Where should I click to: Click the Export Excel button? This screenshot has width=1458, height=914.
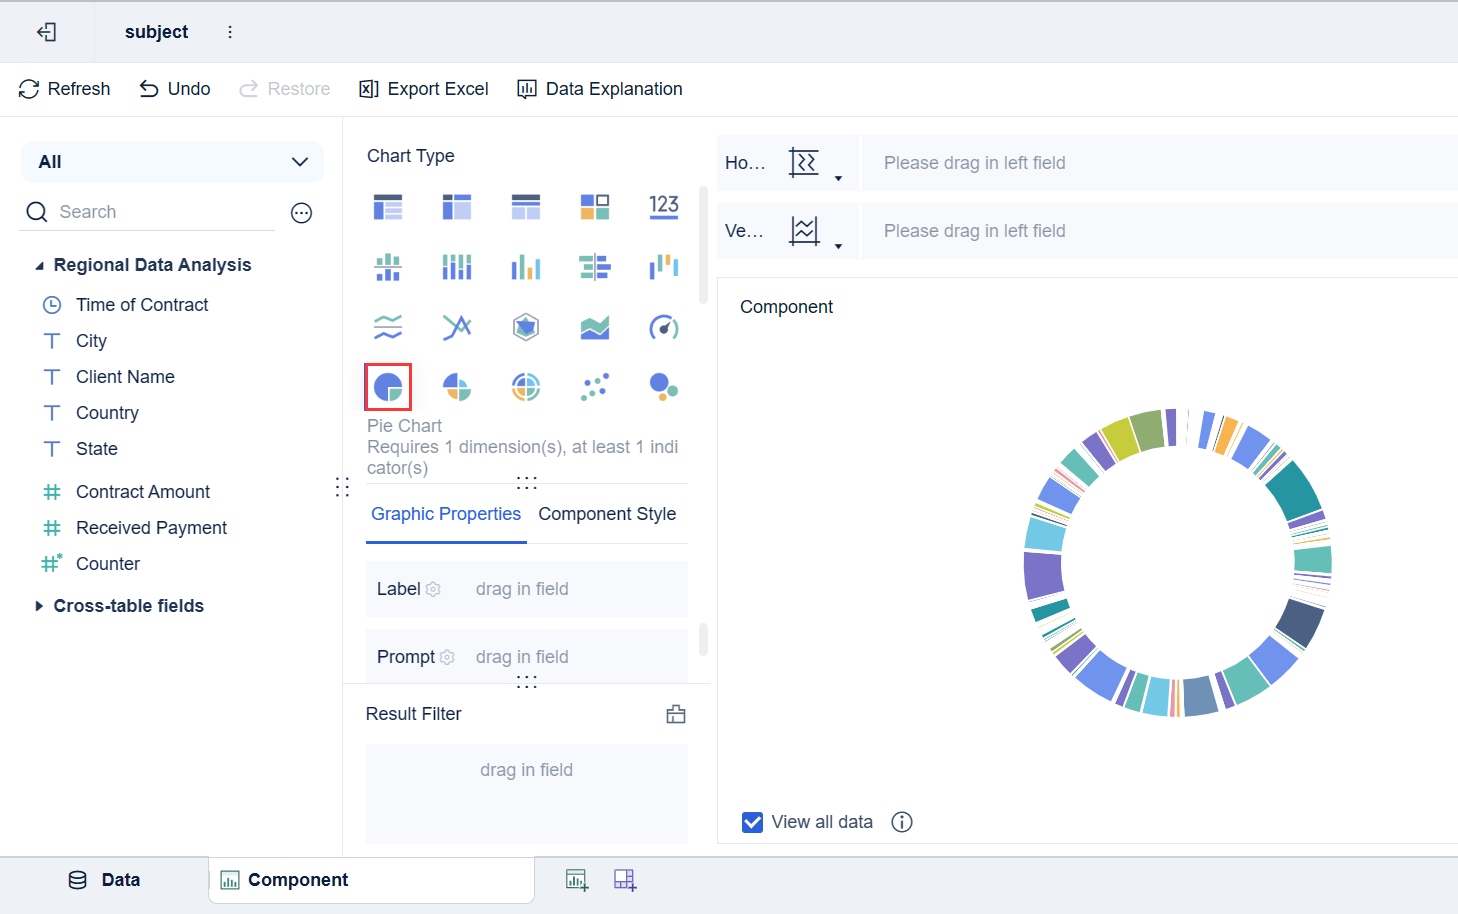click(424, 89)
